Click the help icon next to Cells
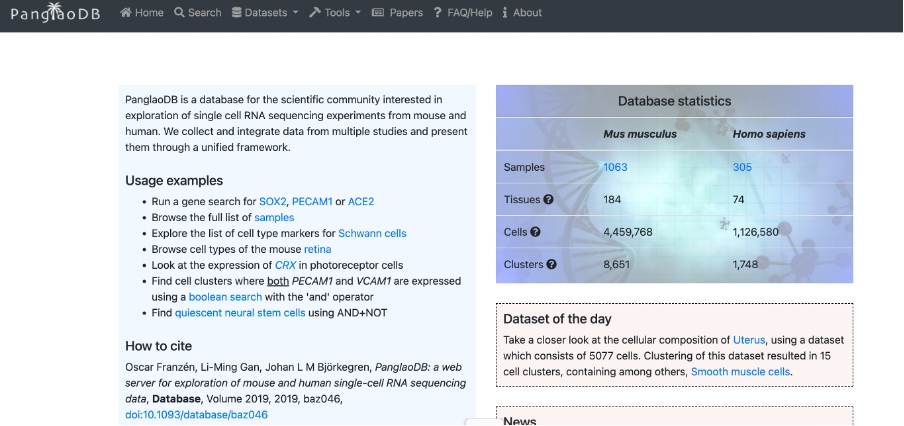Screen dimensions: 904x426 tap(535, 232)
